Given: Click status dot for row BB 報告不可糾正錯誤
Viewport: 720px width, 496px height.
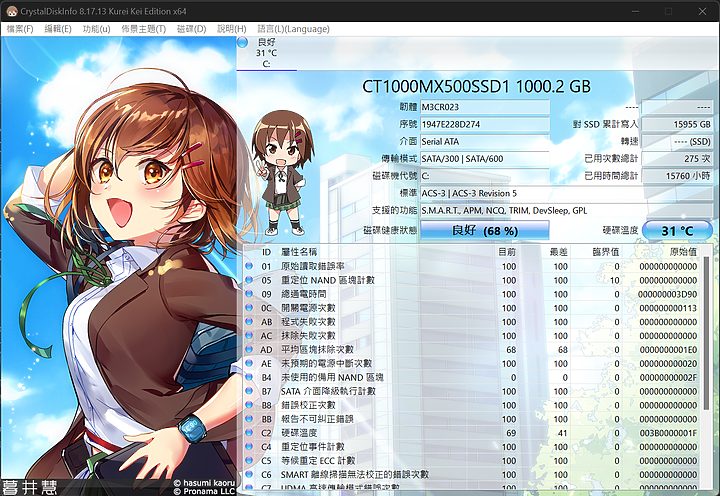Looking at the screenshot, I should pyautogui.click(x=249, y=418).
